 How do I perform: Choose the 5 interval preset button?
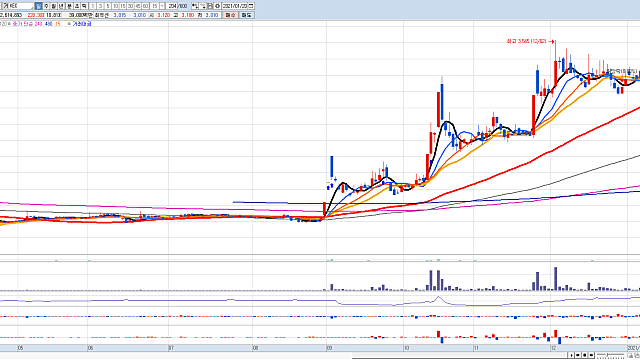point(108,6)
